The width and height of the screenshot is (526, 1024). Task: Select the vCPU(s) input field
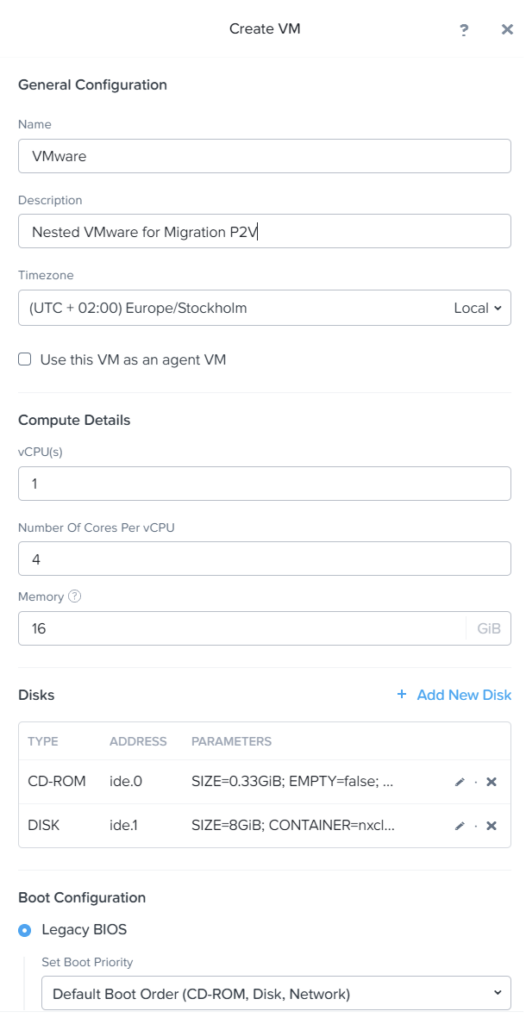(265, 484)
